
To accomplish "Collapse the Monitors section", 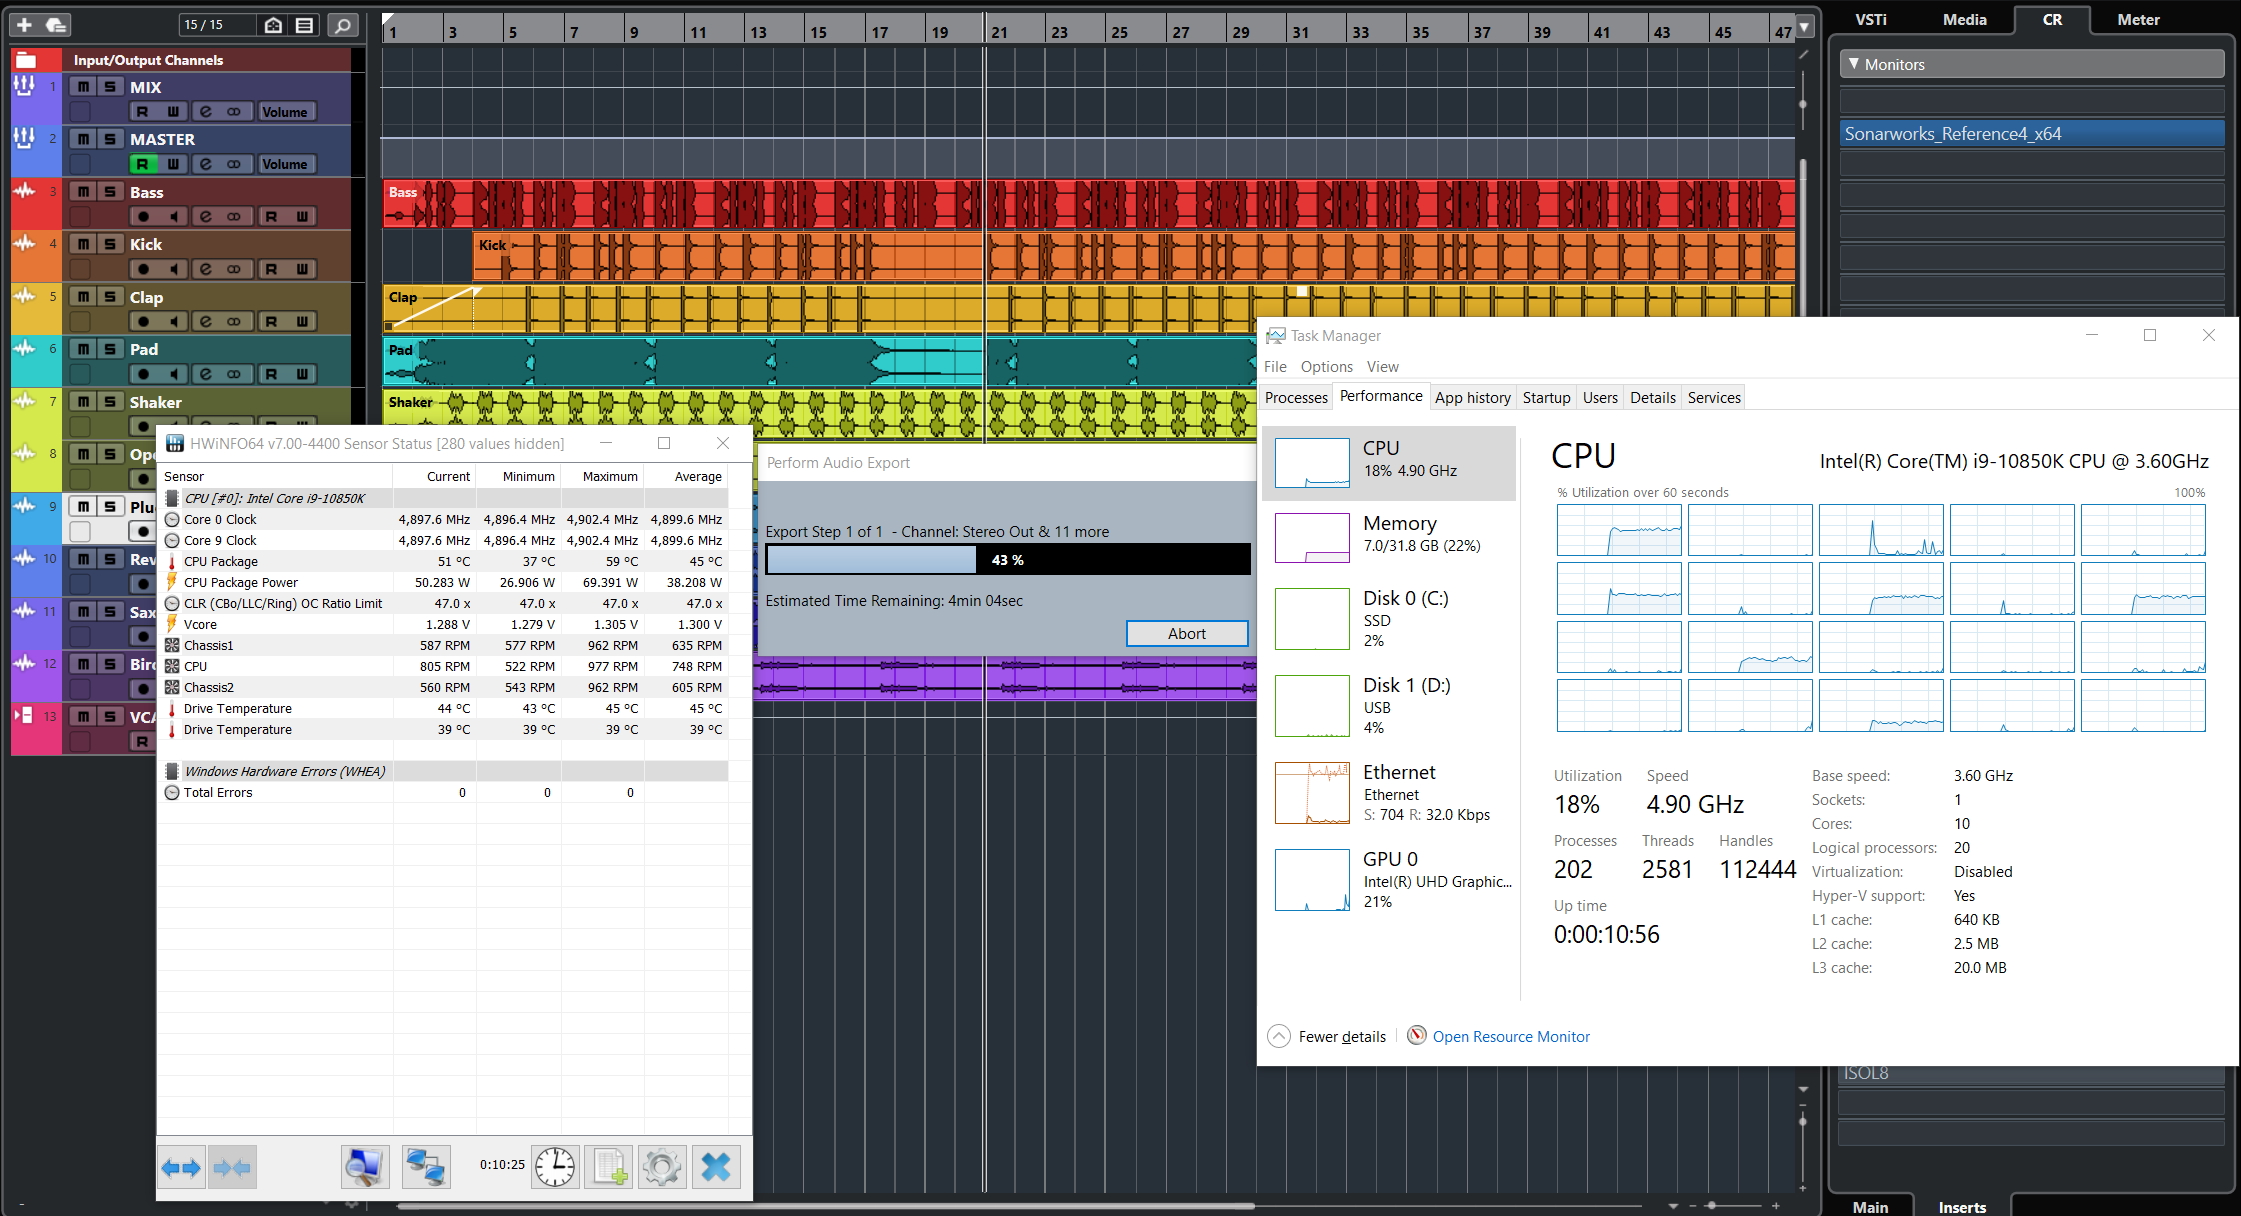I will click(1854, 64).
